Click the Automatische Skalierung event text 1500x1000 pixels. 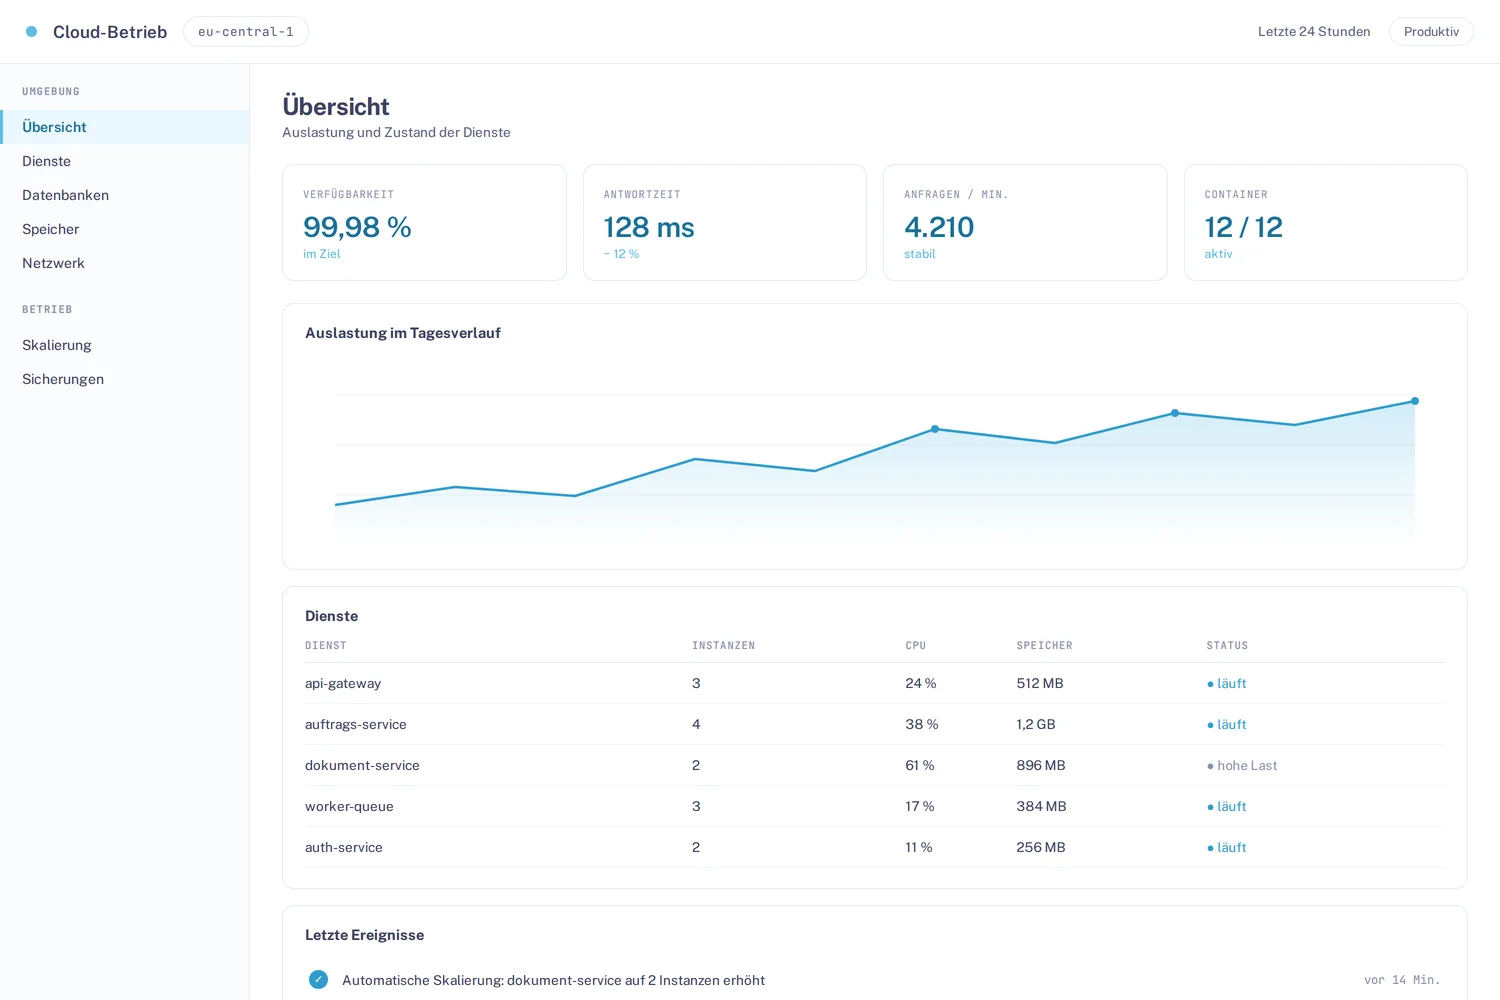(x=553, y=981)
